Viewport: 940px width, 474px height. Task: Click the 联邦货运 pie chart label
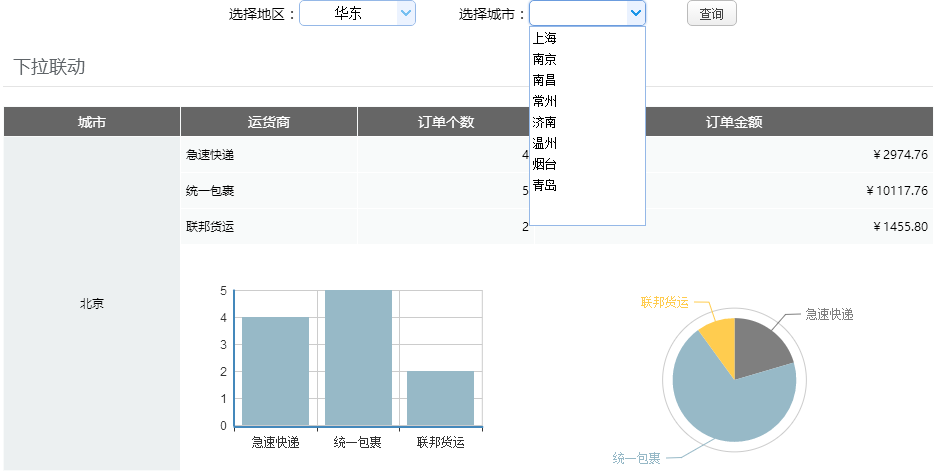[x=664, y=302]
